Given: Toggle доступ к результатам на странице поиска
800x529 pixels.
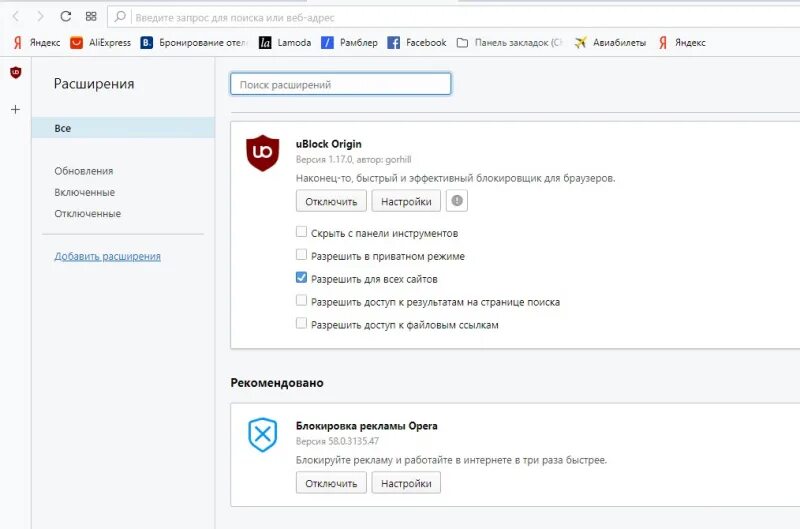Looking at the screenshot, I should point(302,300).
